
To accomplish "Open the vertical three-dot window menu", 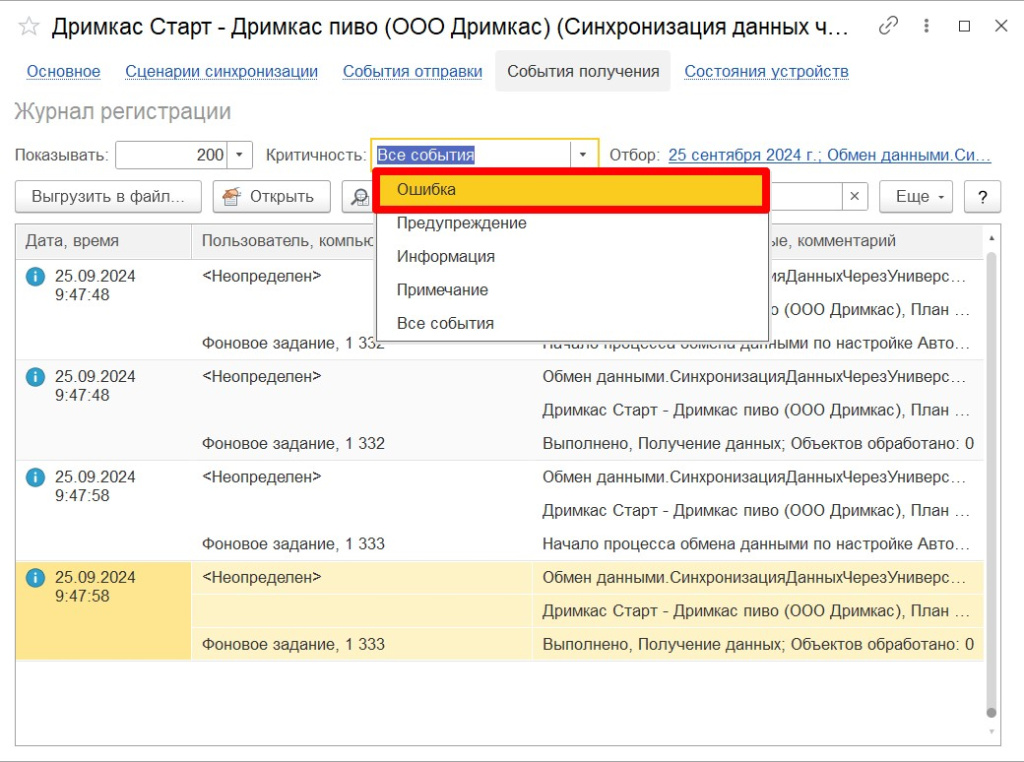I will pyautogui.click(x=926, y=27).
